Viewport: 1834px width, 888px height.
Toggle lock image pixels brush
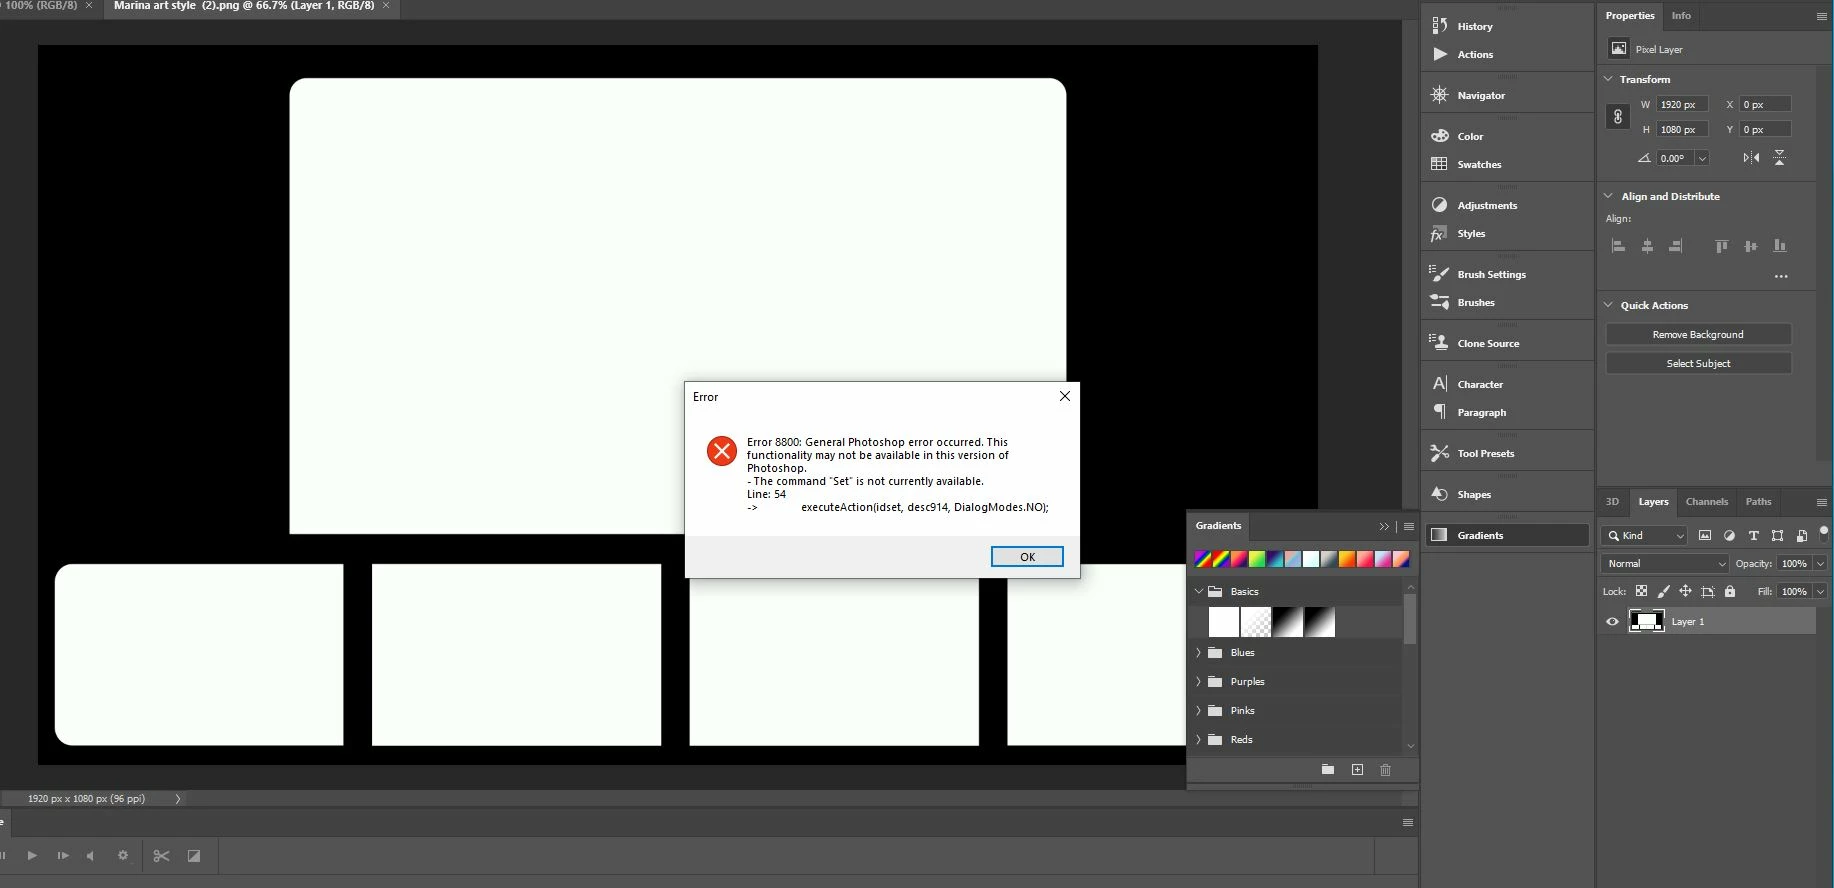(1663, 591)
